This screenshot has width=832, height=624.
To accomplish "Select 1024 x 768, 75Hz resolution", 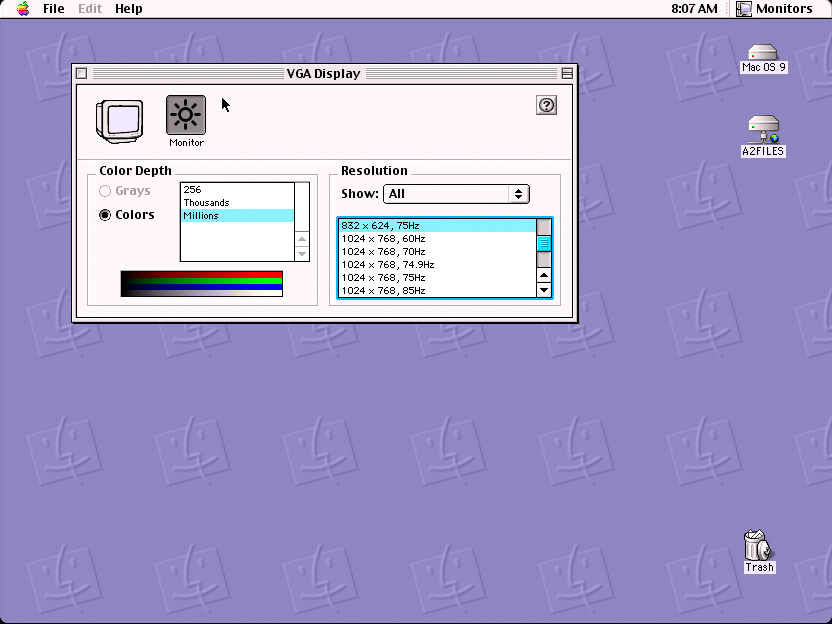I will [x=437, y=278].
